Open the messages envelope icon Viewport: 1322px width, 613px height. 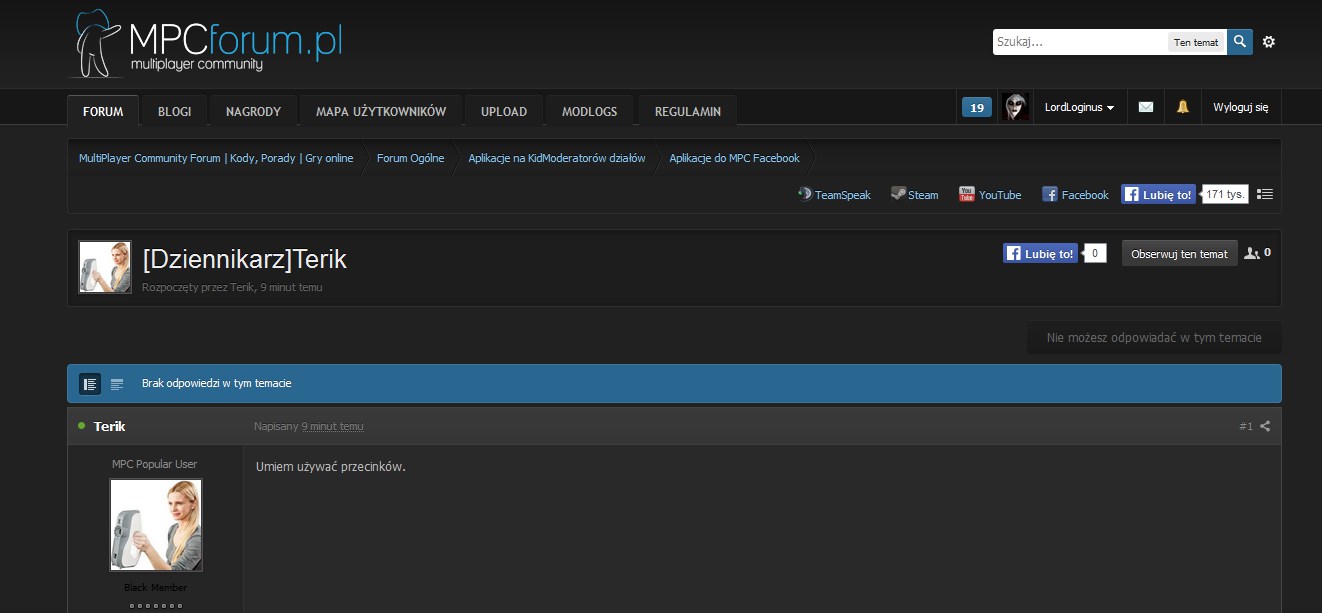pyautogui.click(x=1146, y=107)
